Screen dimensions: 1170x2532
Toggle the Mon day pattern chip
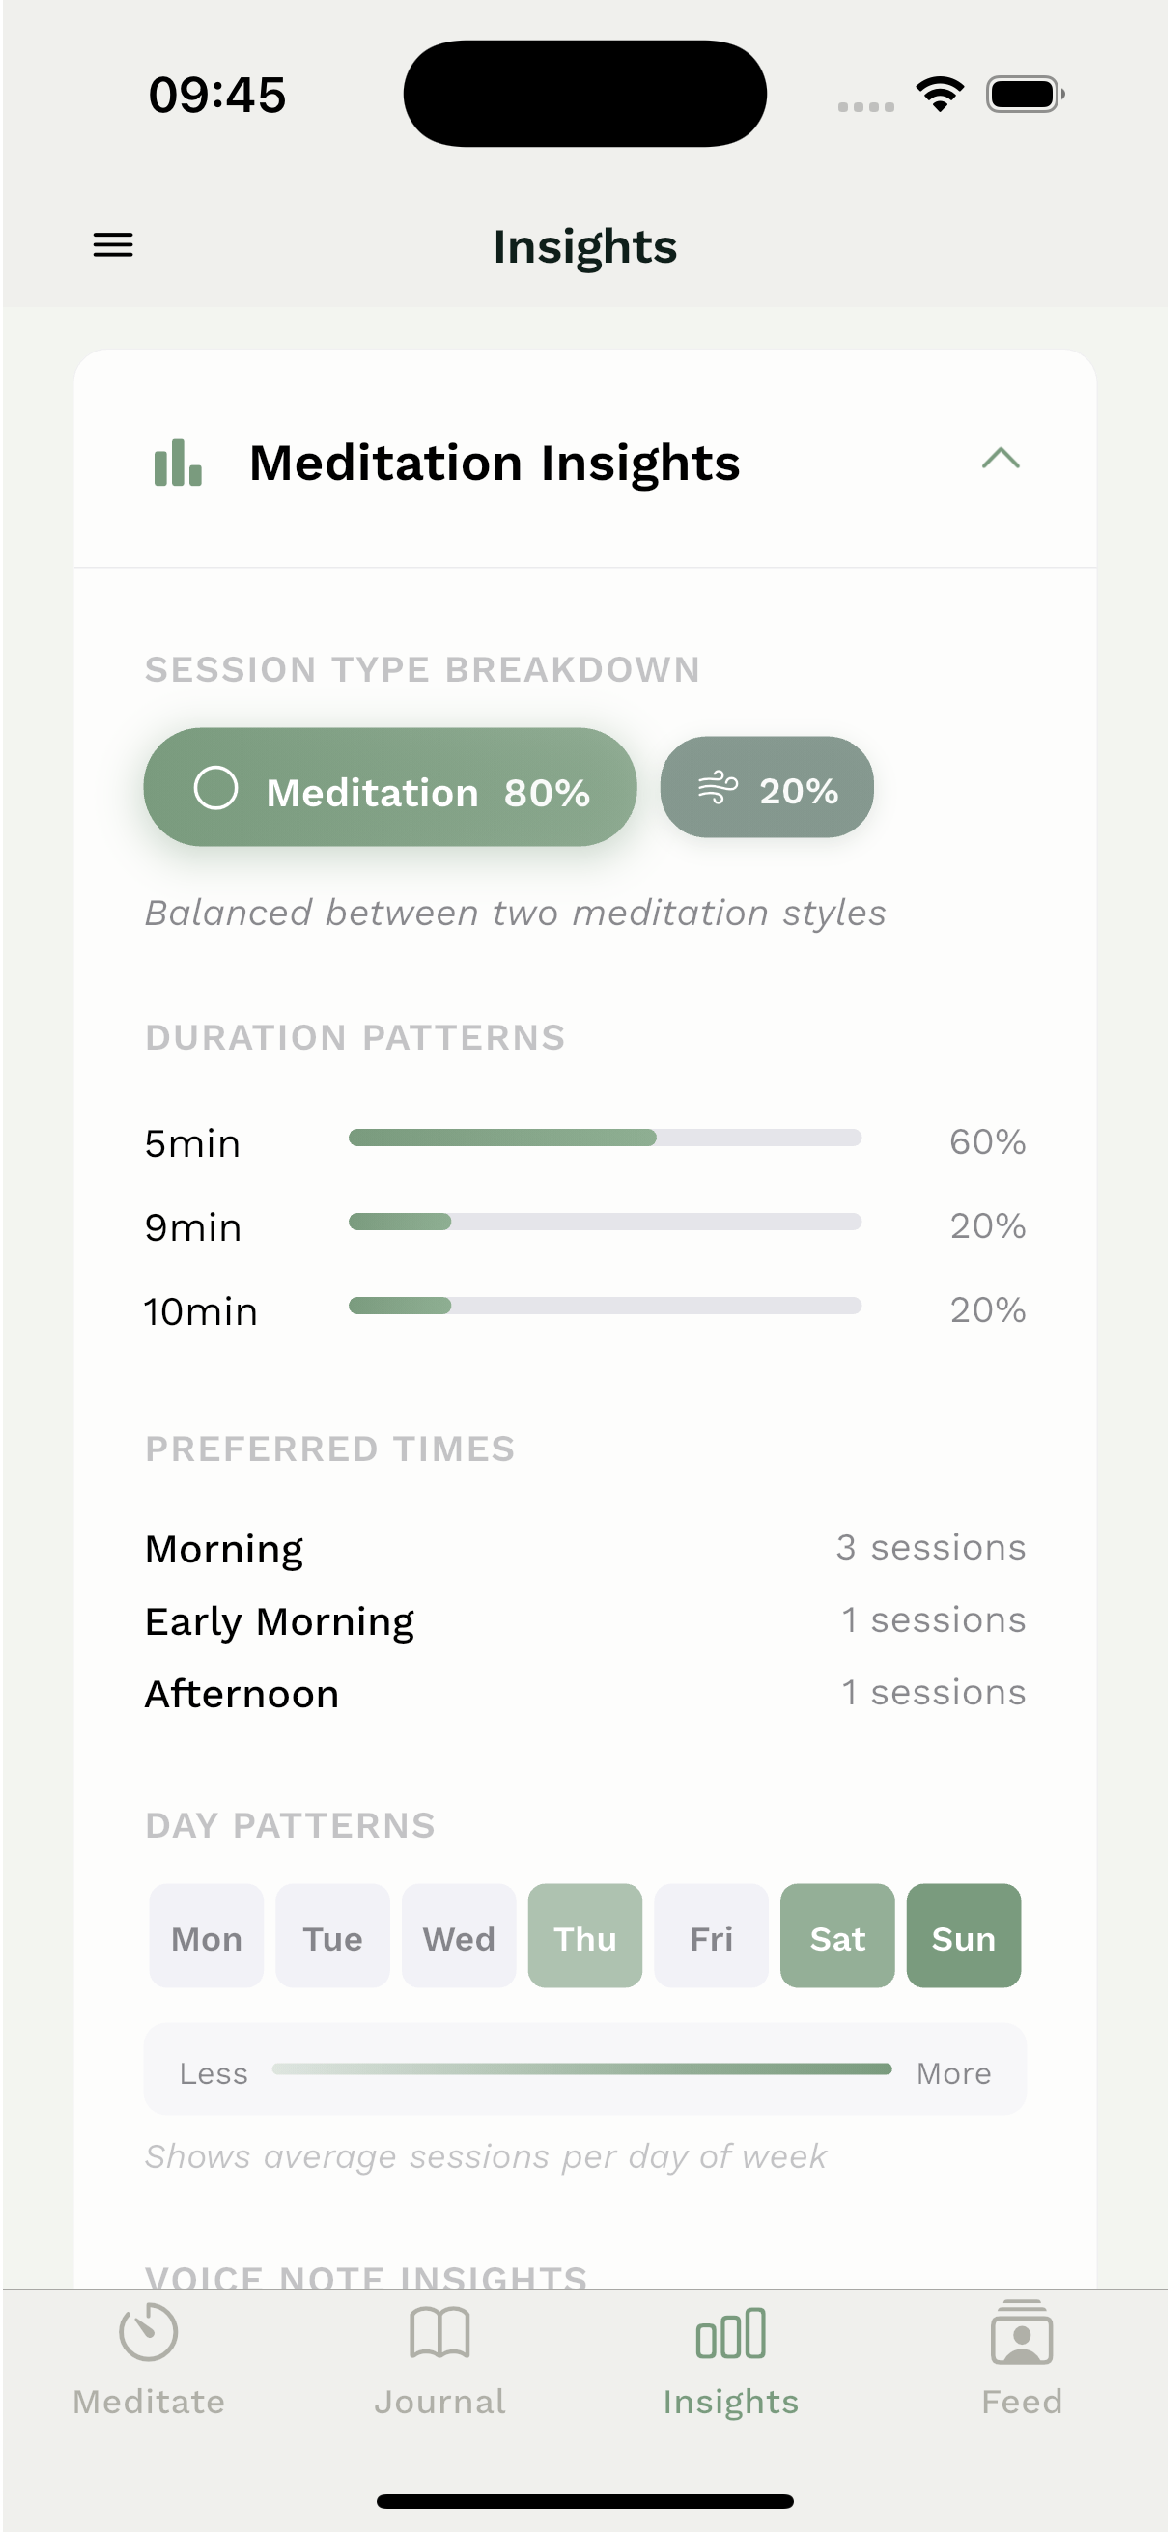click(206, 1936)
